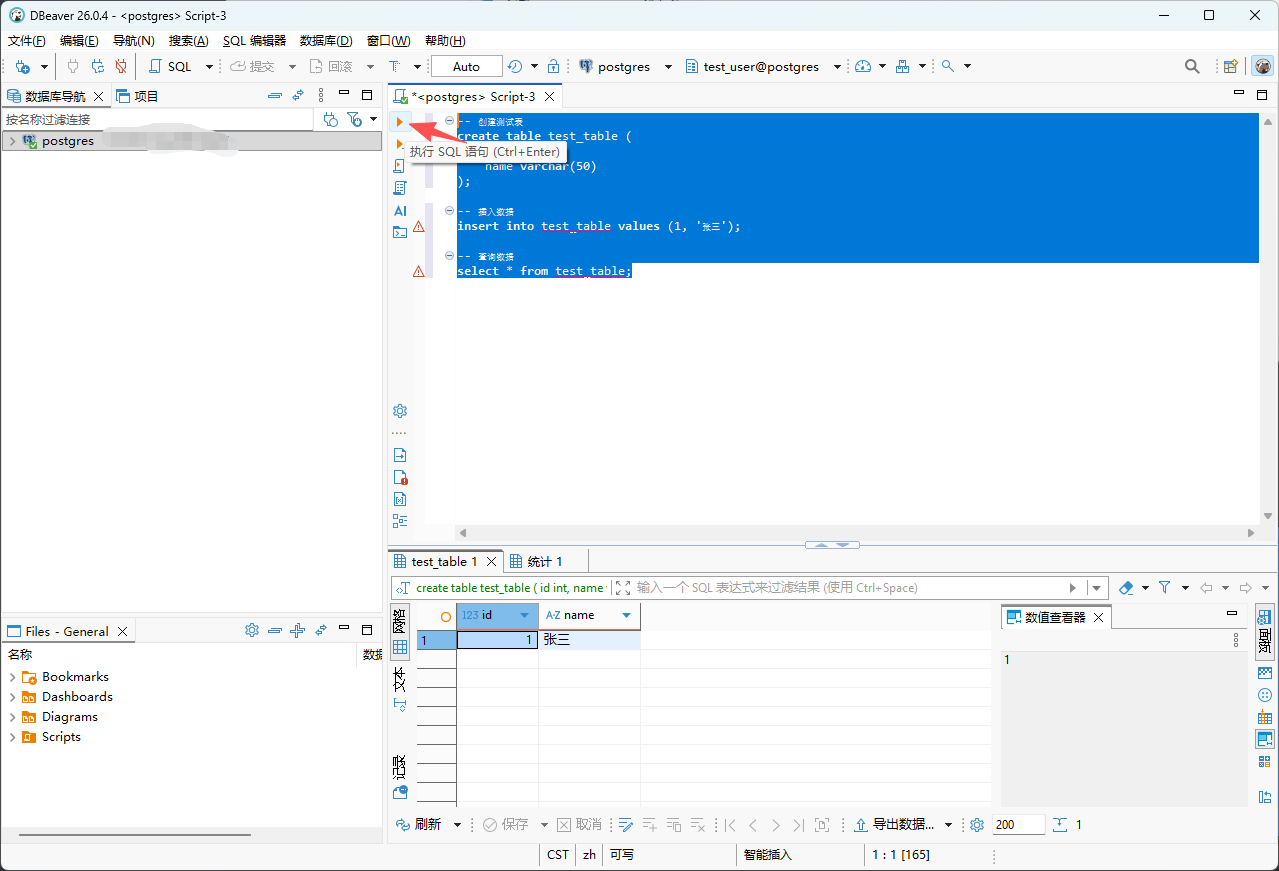Open the editor settings gear in left gutter
Screen dimensions: 1279x871
point(400,411)
